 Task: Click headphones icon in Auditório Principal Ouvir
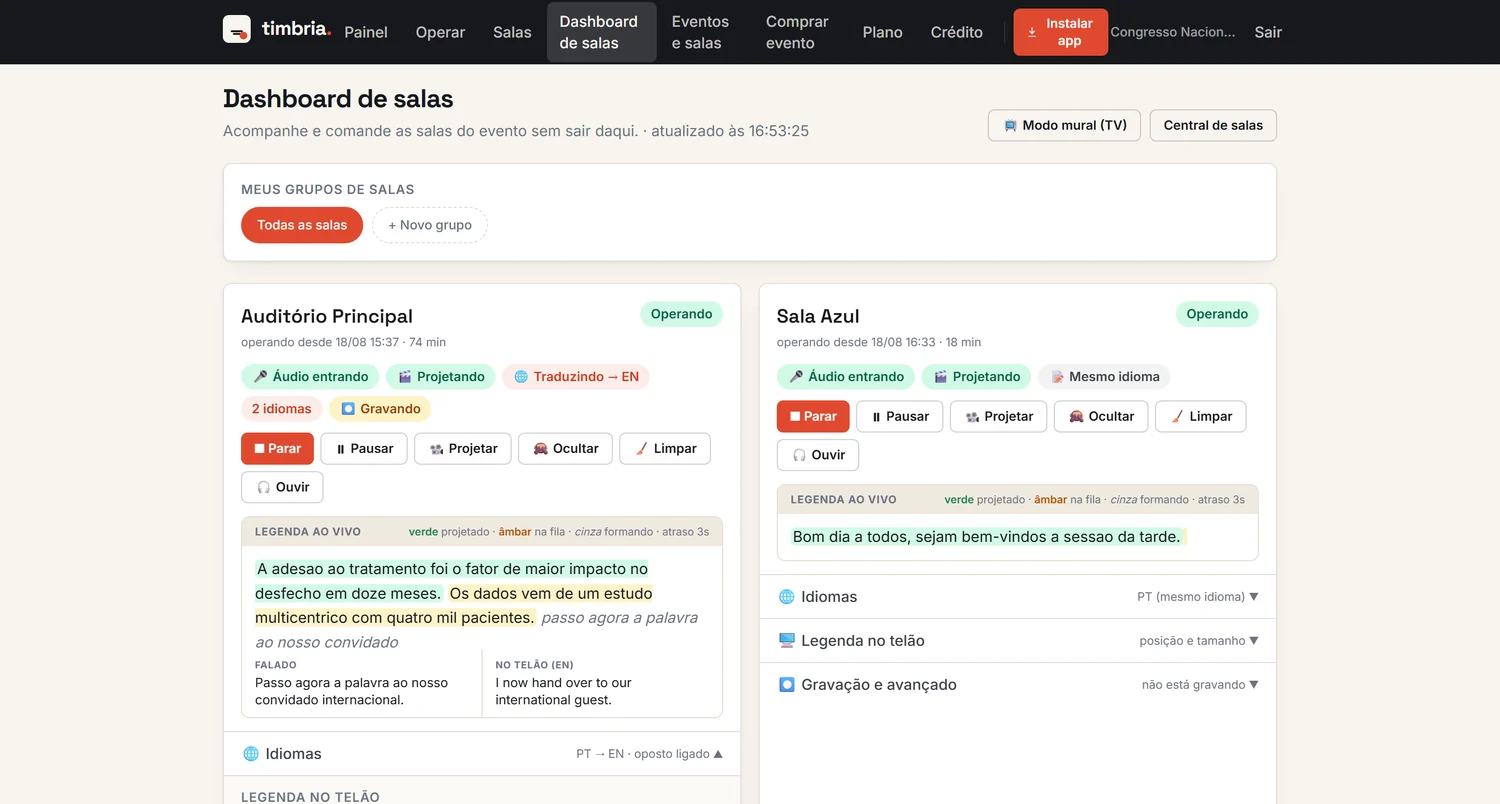[x=263, y=487]
